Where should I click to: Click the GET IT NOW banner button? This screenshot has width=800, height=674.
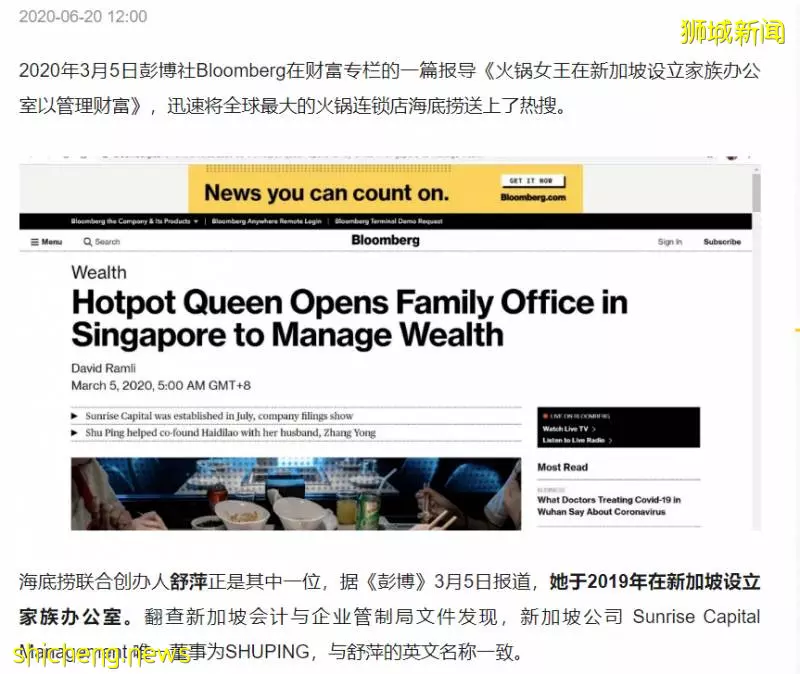click(x=531, y=181)
